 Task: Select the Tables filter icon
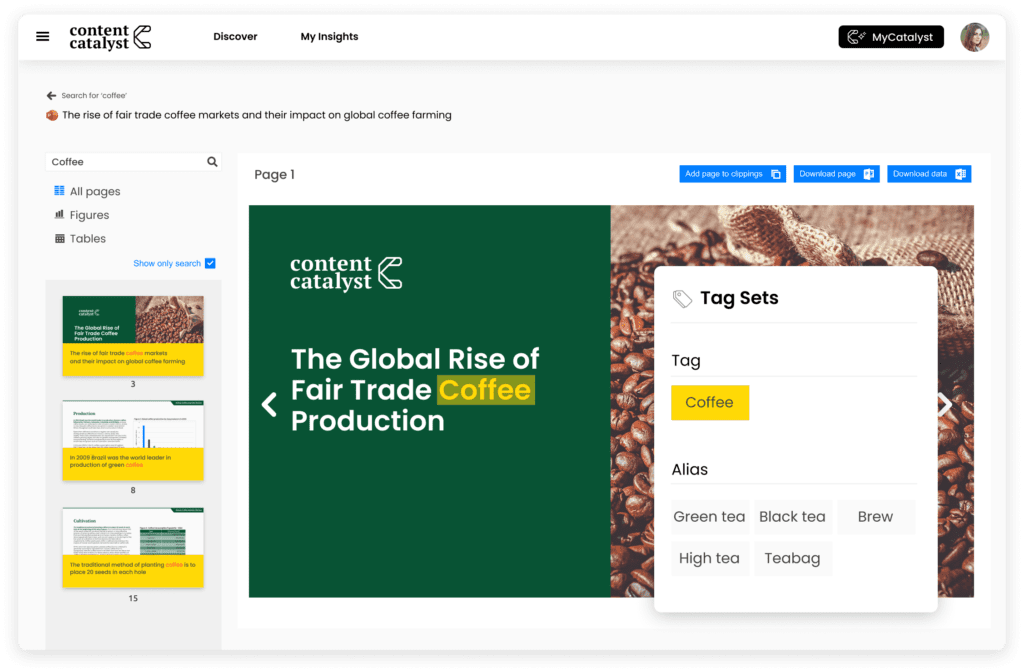(62, 239)
